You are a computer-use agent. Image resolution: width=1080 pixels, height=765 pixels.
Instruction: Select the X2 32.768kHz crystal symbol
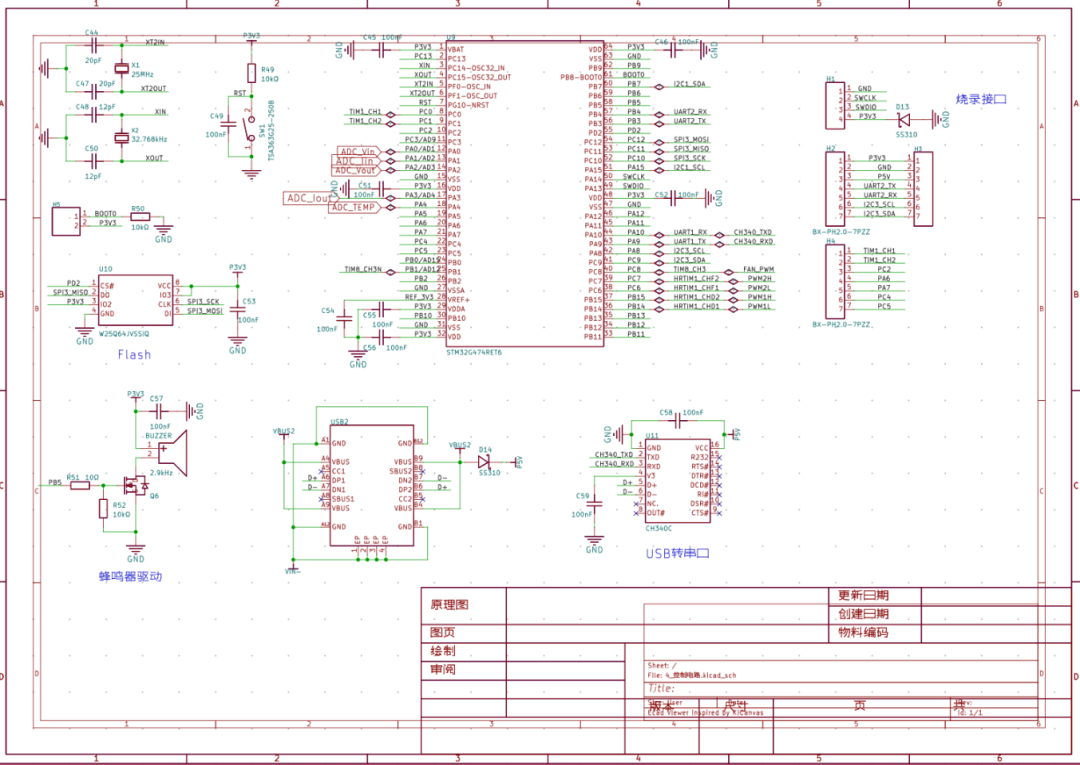[x=122, y=138]
